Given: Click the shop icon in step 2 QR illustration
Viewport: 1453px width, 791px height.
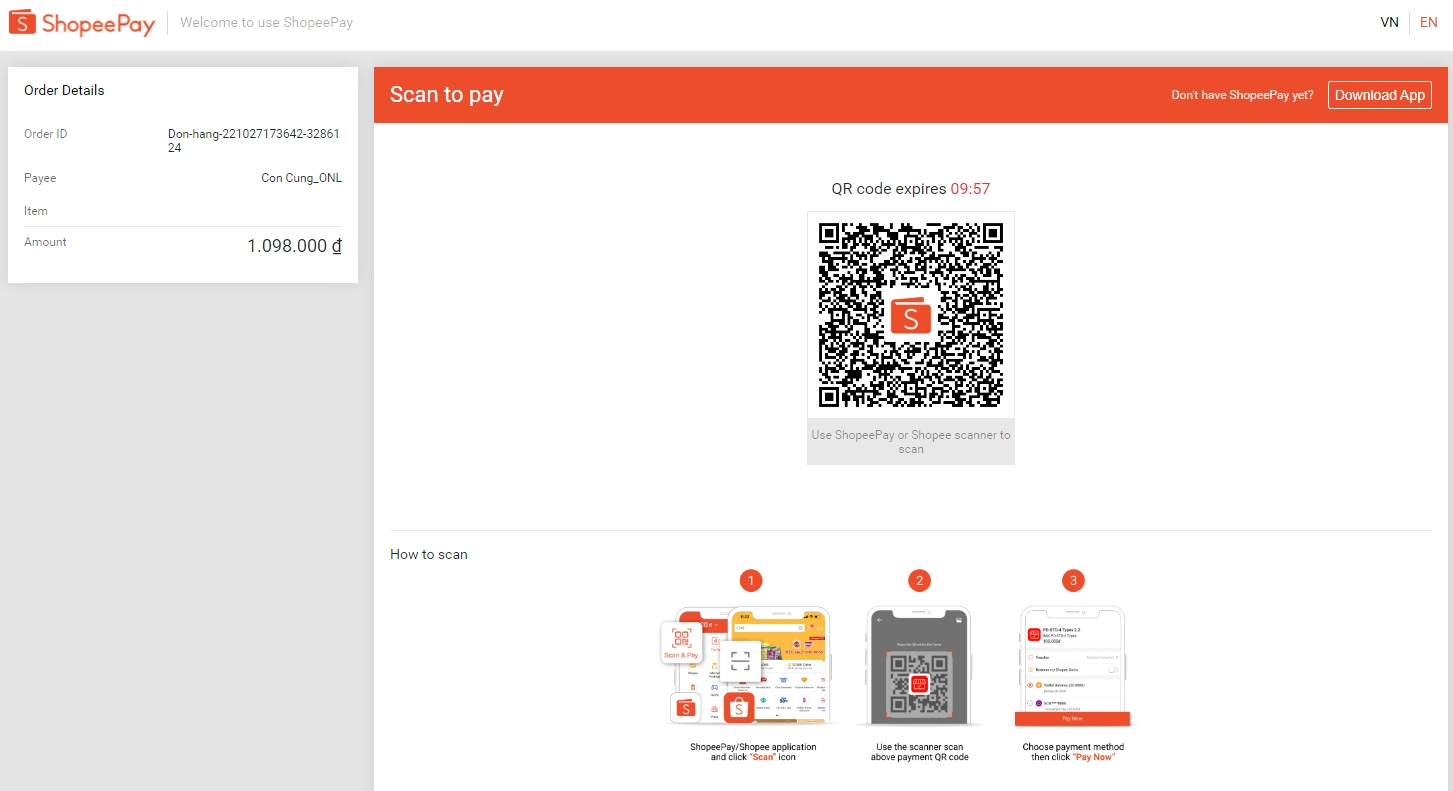Looking at the screenshot, I should click(918, 685).
